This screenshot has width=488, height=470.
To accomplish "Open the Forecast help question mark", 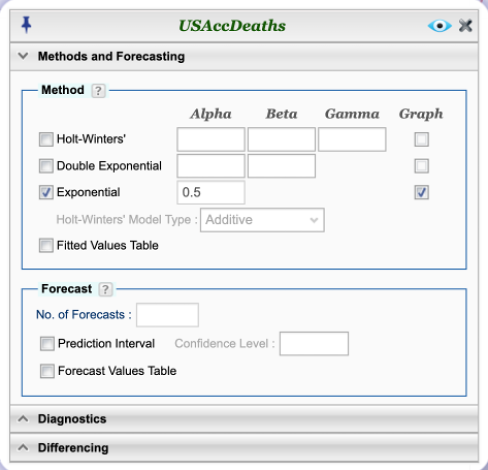I will [105, 289].
